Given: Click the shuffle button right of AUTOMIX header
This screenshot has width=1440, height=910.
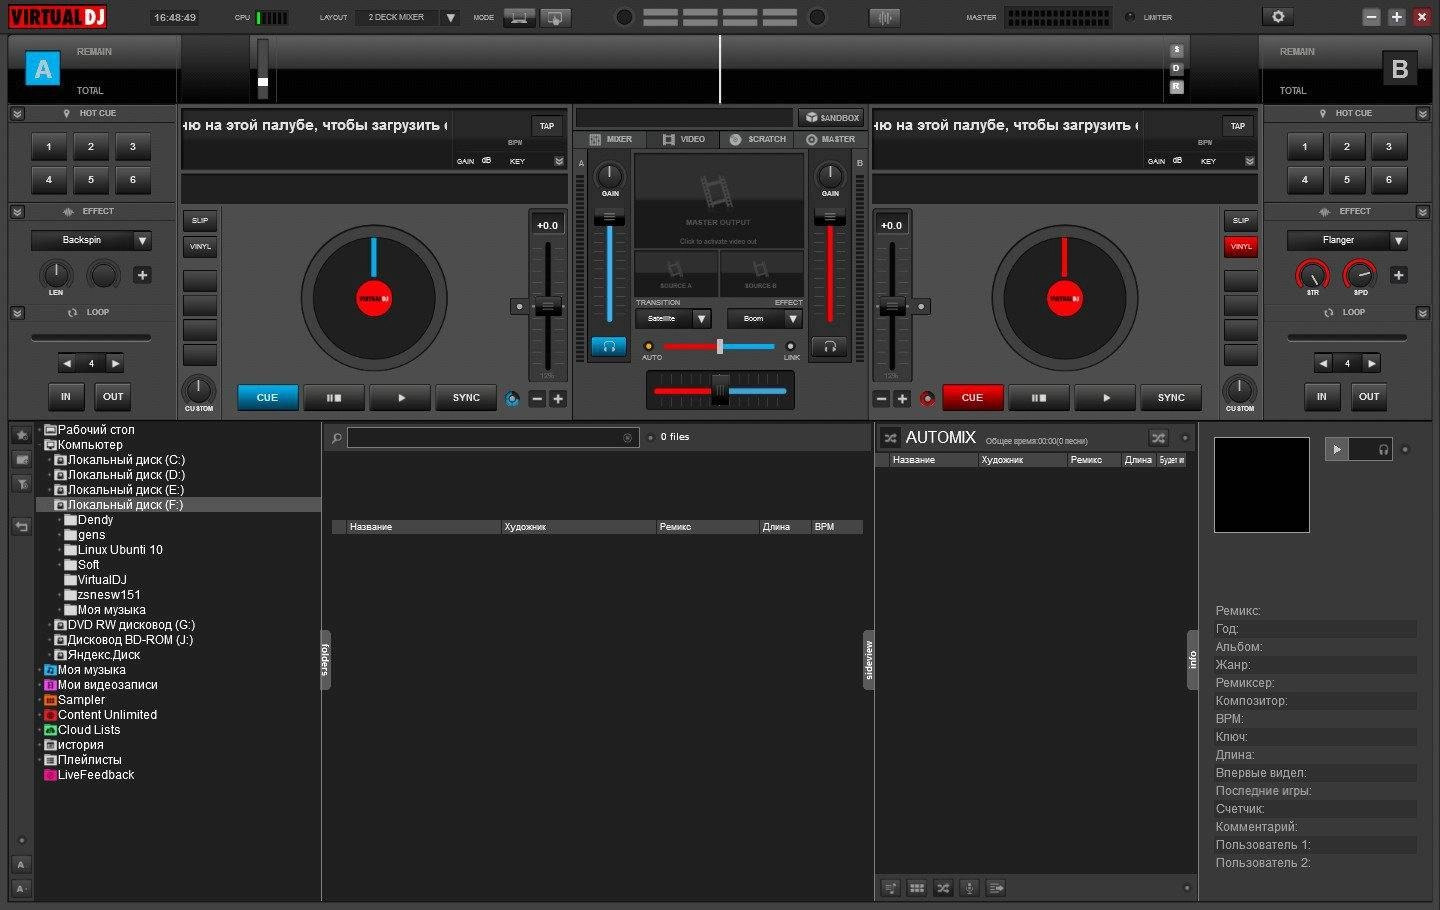Looking at the screenshot, I should tap(1158, 438).
